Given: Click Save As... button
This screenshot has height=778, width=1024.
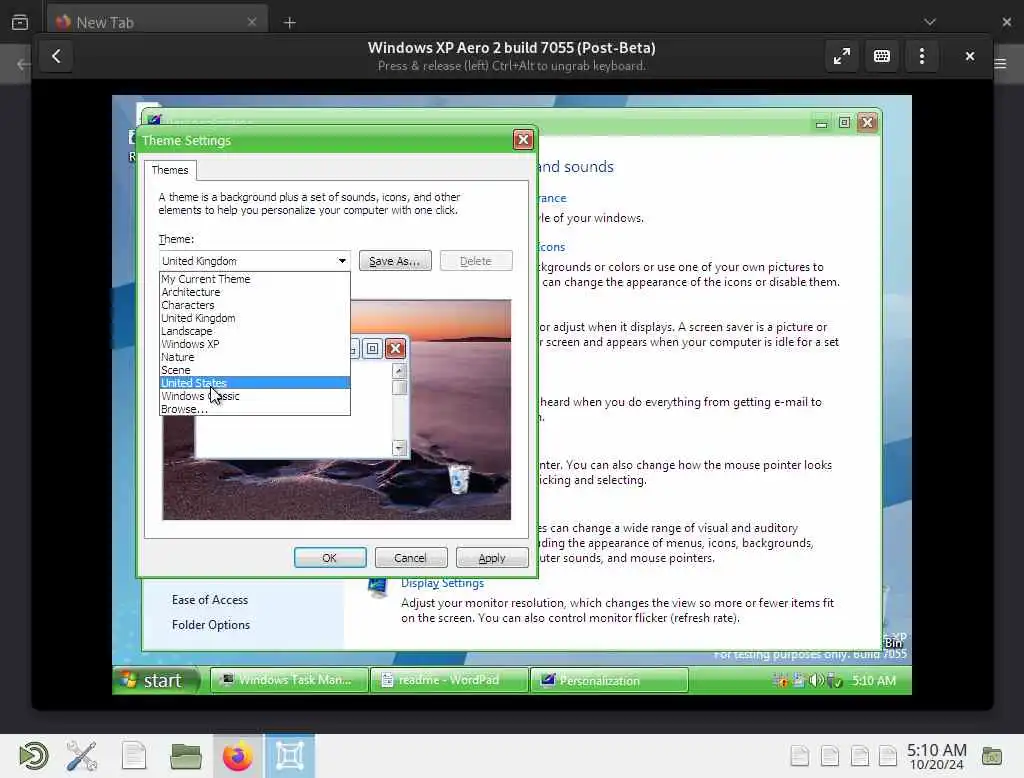Looking at the screenshot, I should coord(394,261).
